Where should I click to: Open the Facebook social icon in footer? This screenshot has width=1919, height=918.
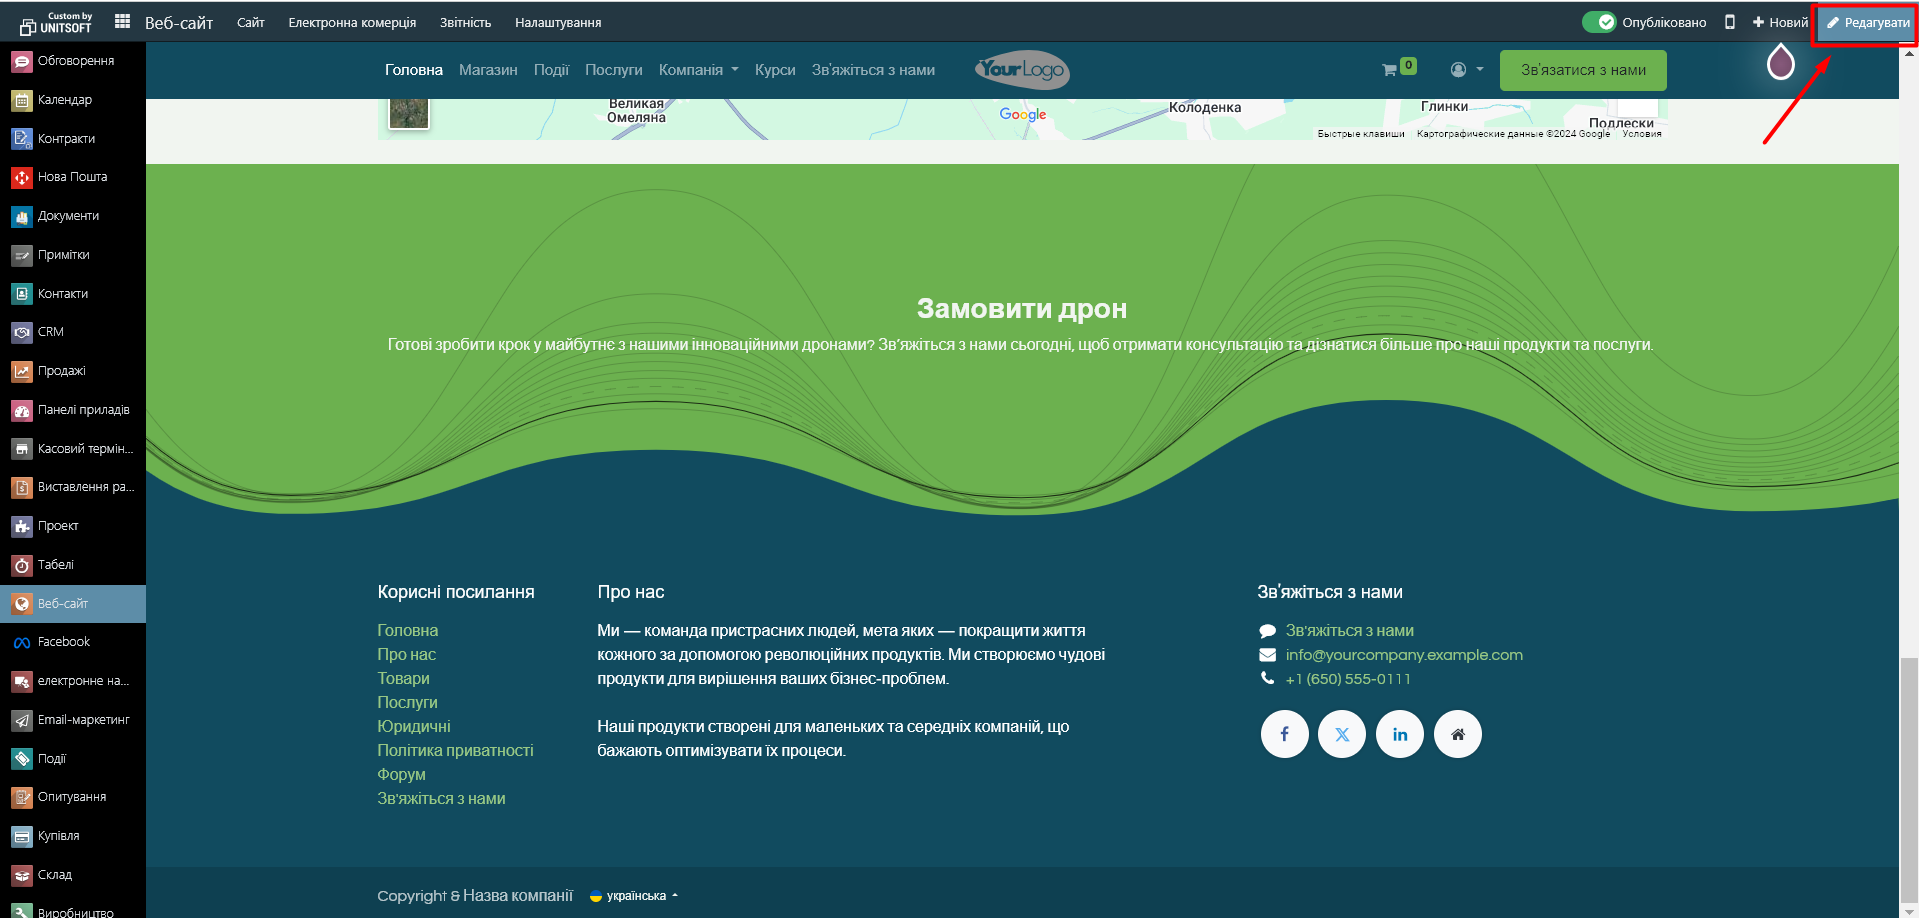(x=1284, y=734)
